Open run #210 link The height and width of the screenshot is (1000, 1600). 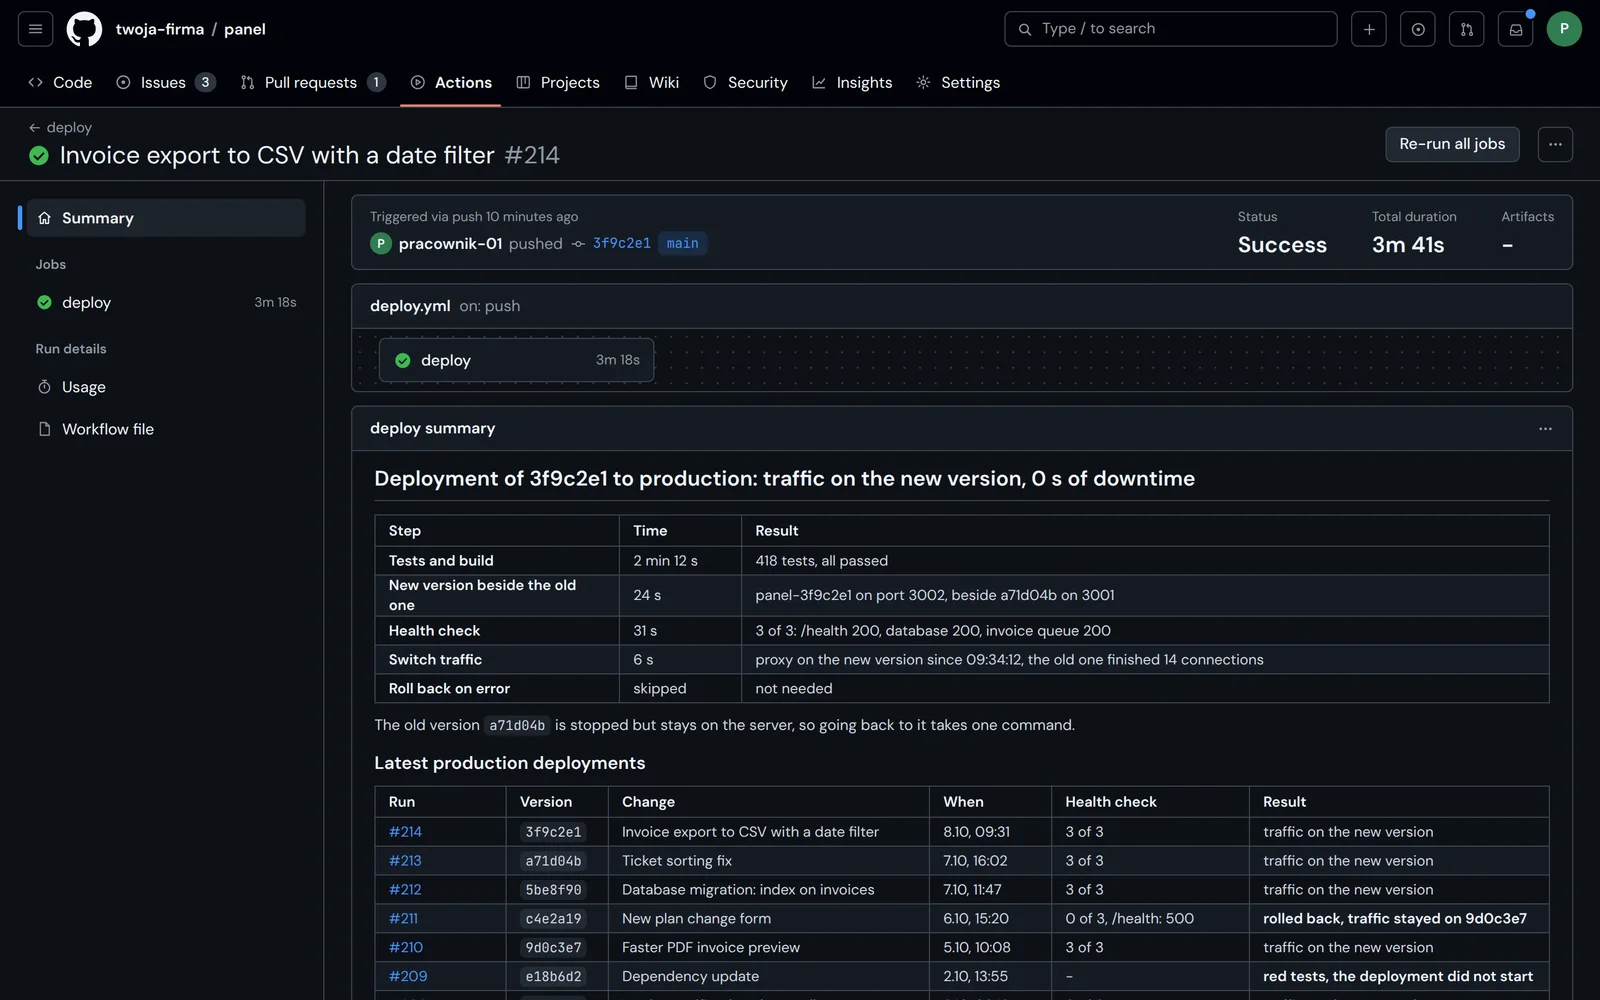tap(406, 948)
